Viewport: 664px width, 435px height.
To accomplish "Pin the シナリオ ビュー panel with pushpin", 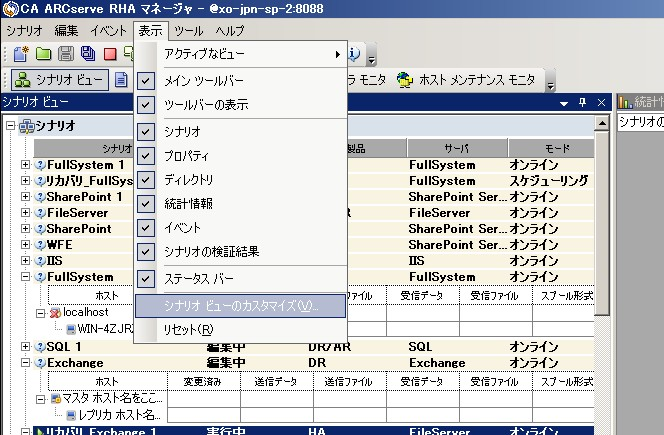I will click(x=583, y=102).
